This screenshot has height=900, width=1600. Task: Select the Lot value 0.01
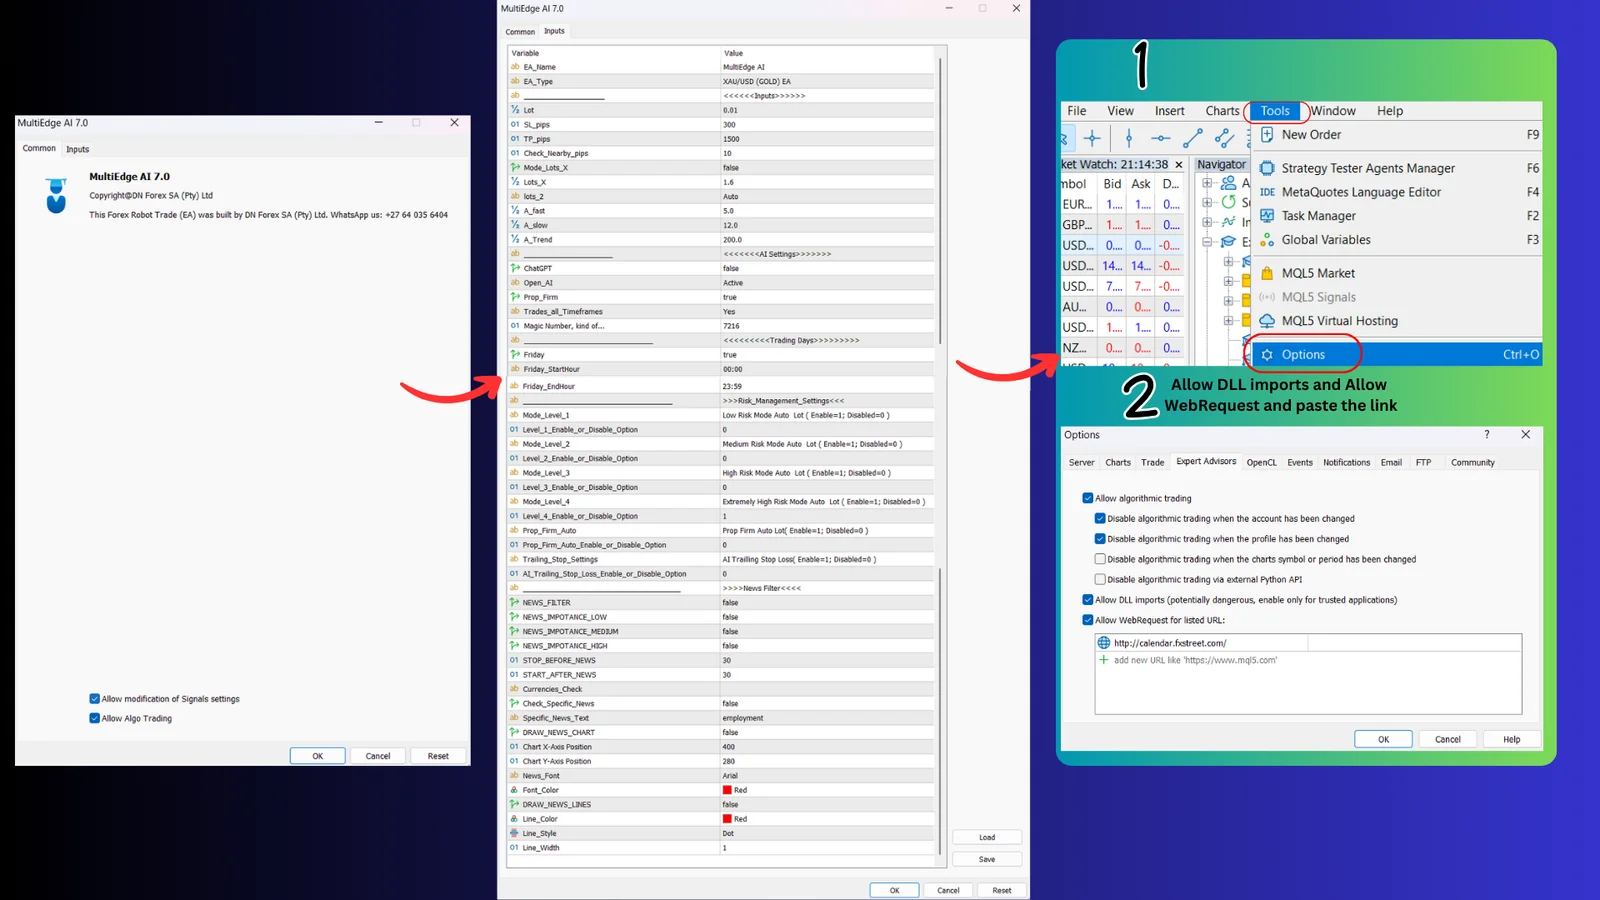click(x=730, y=110)
